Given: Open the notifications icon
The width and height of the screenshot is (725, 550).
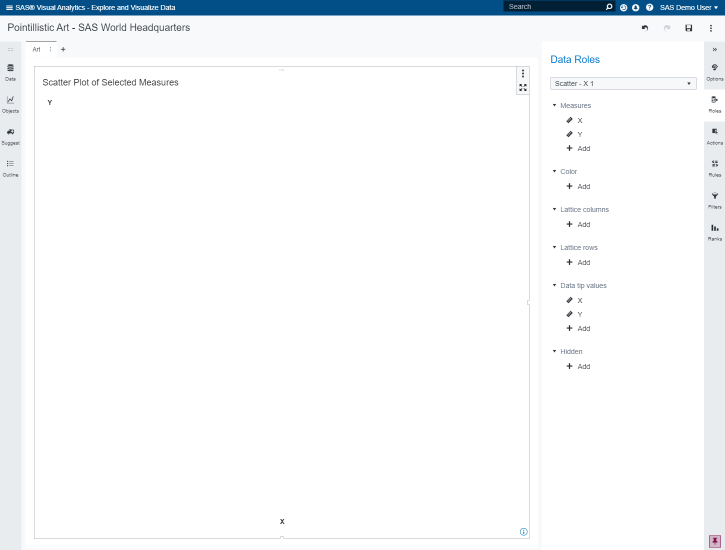Looking at the screenshot, I should coord(636,7).
